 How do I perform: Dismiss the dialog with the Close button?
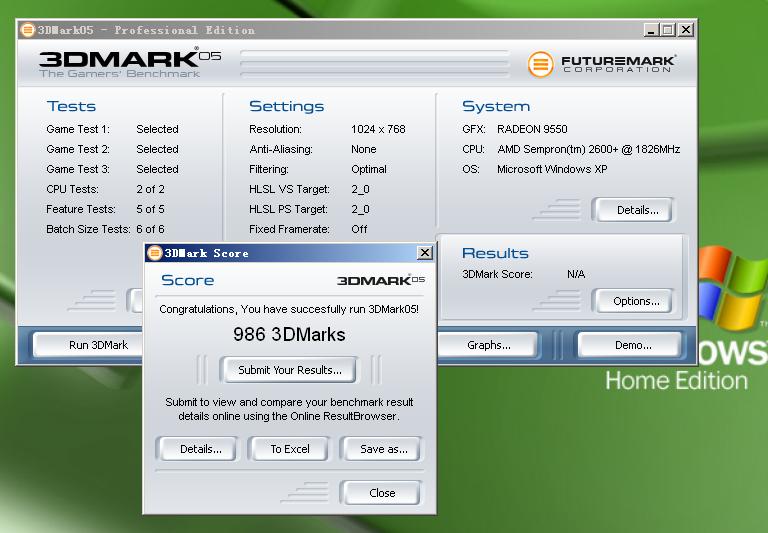tap(382, 493)
